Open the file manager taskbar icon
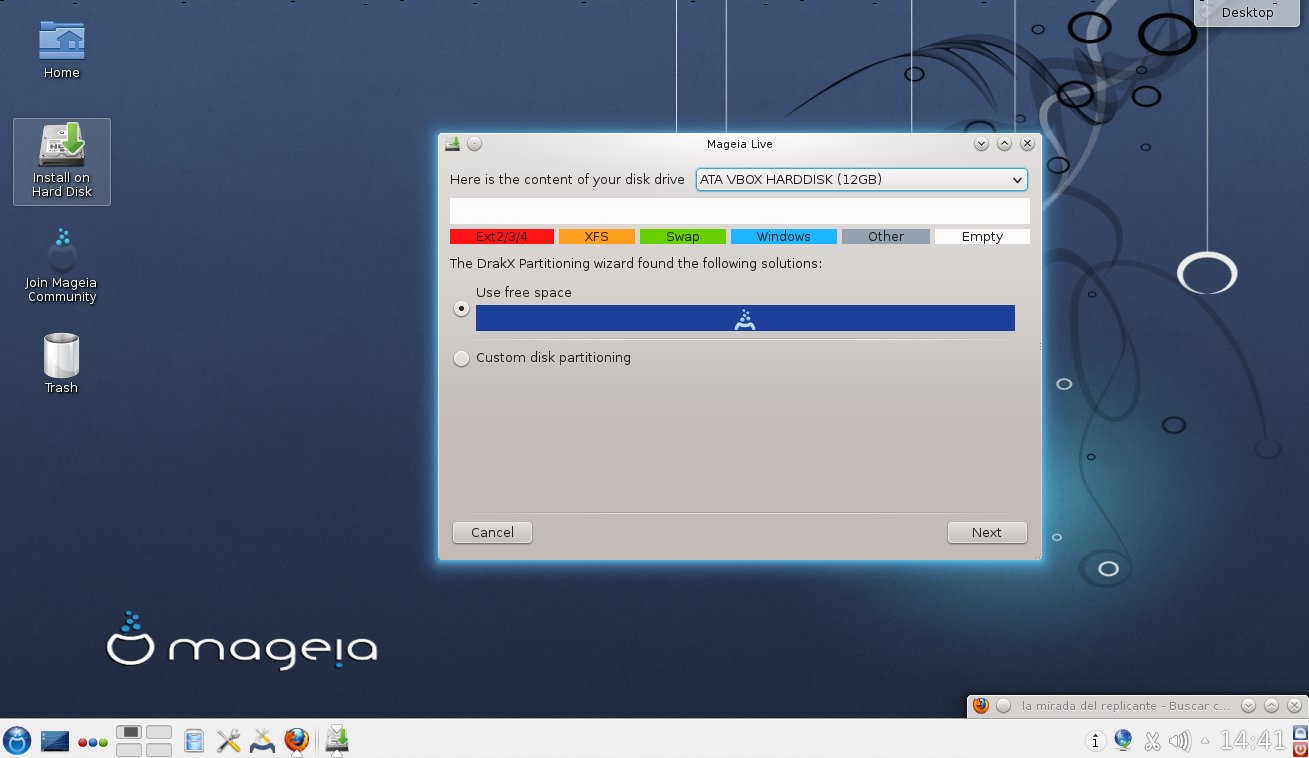 pos(194,741)
